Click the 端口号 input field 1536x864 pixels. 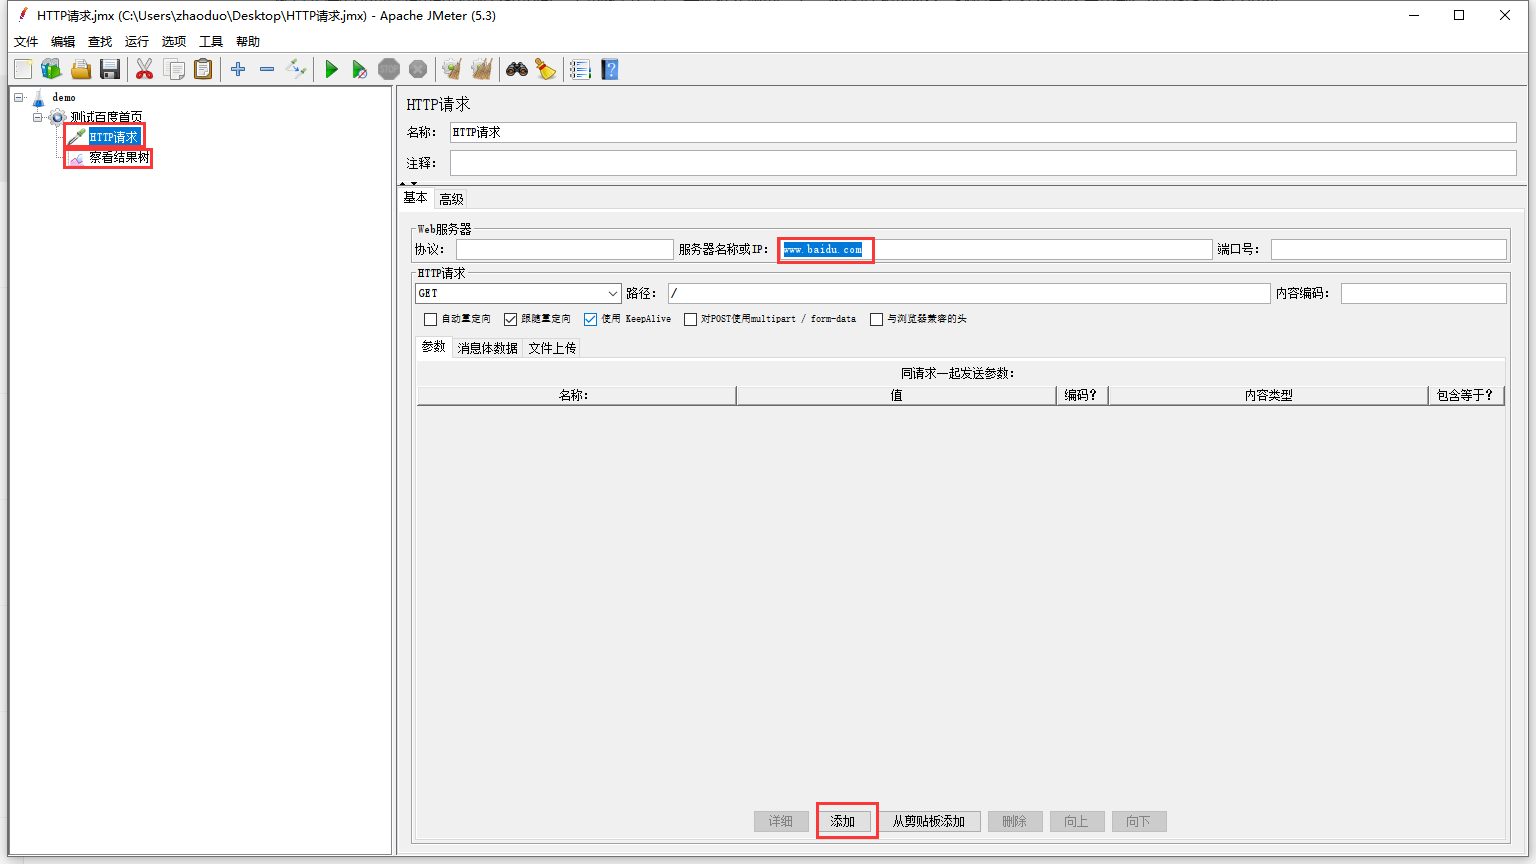click(1388, 249)
